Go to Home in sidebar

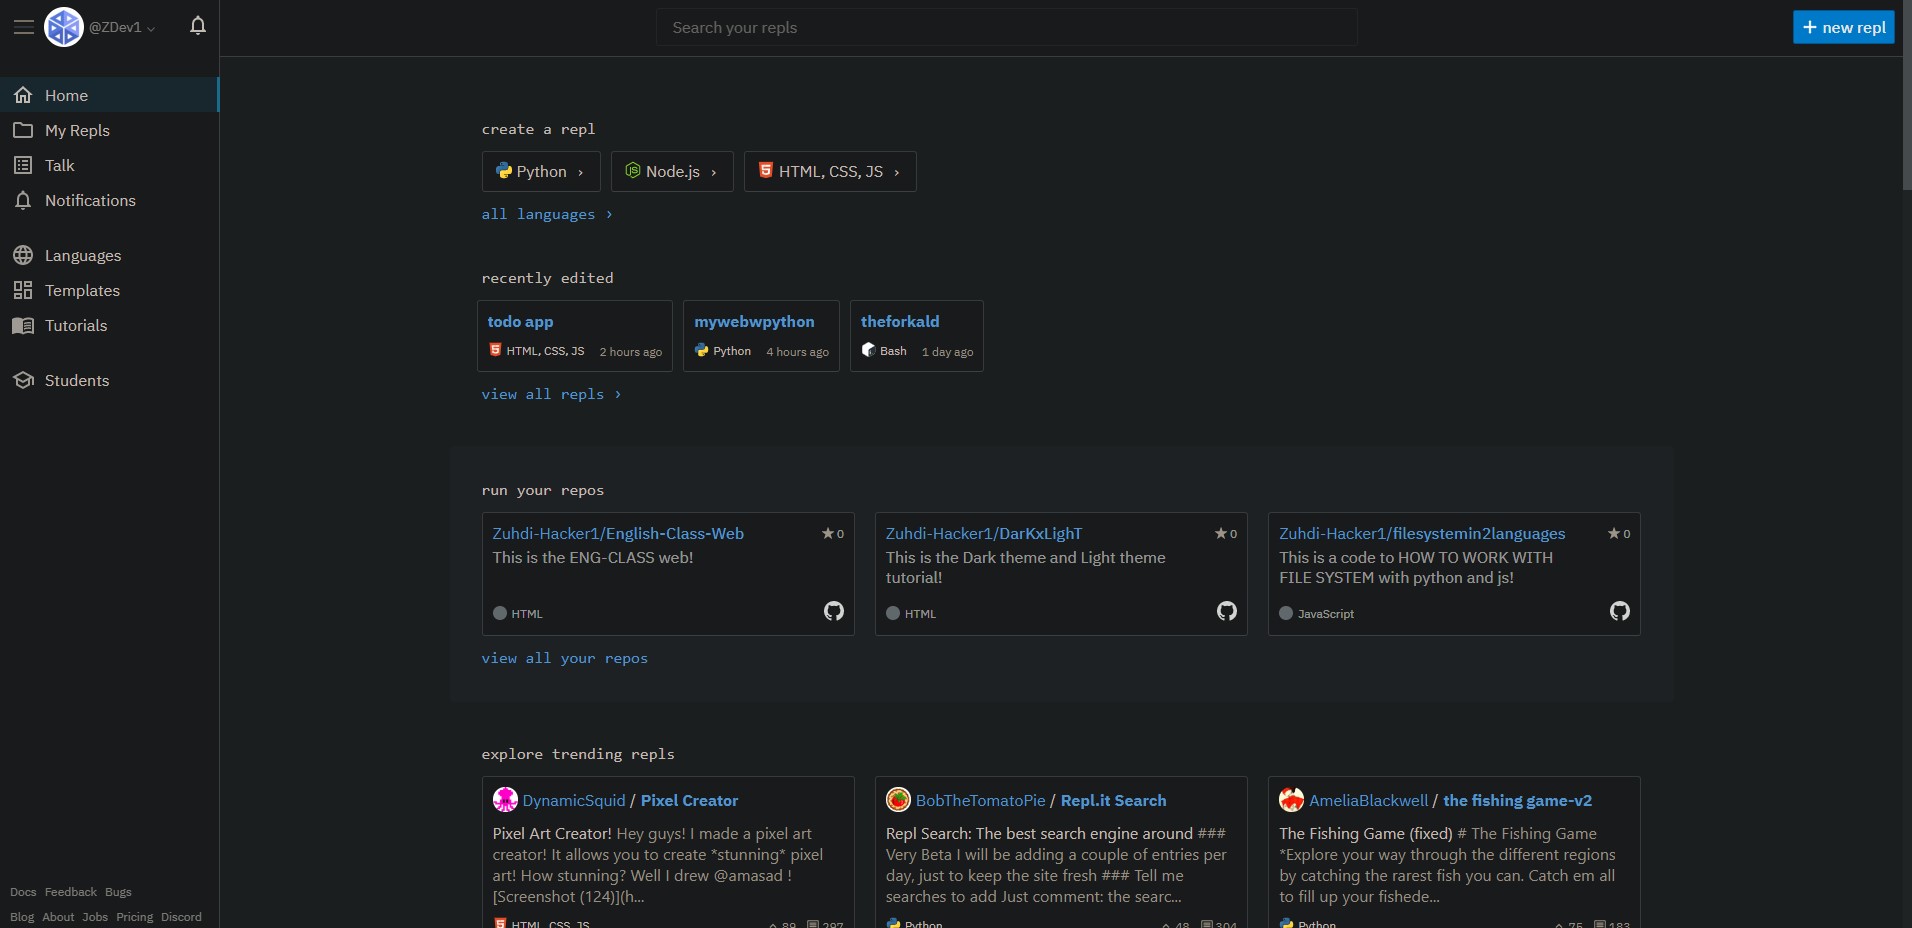point(109,95)
